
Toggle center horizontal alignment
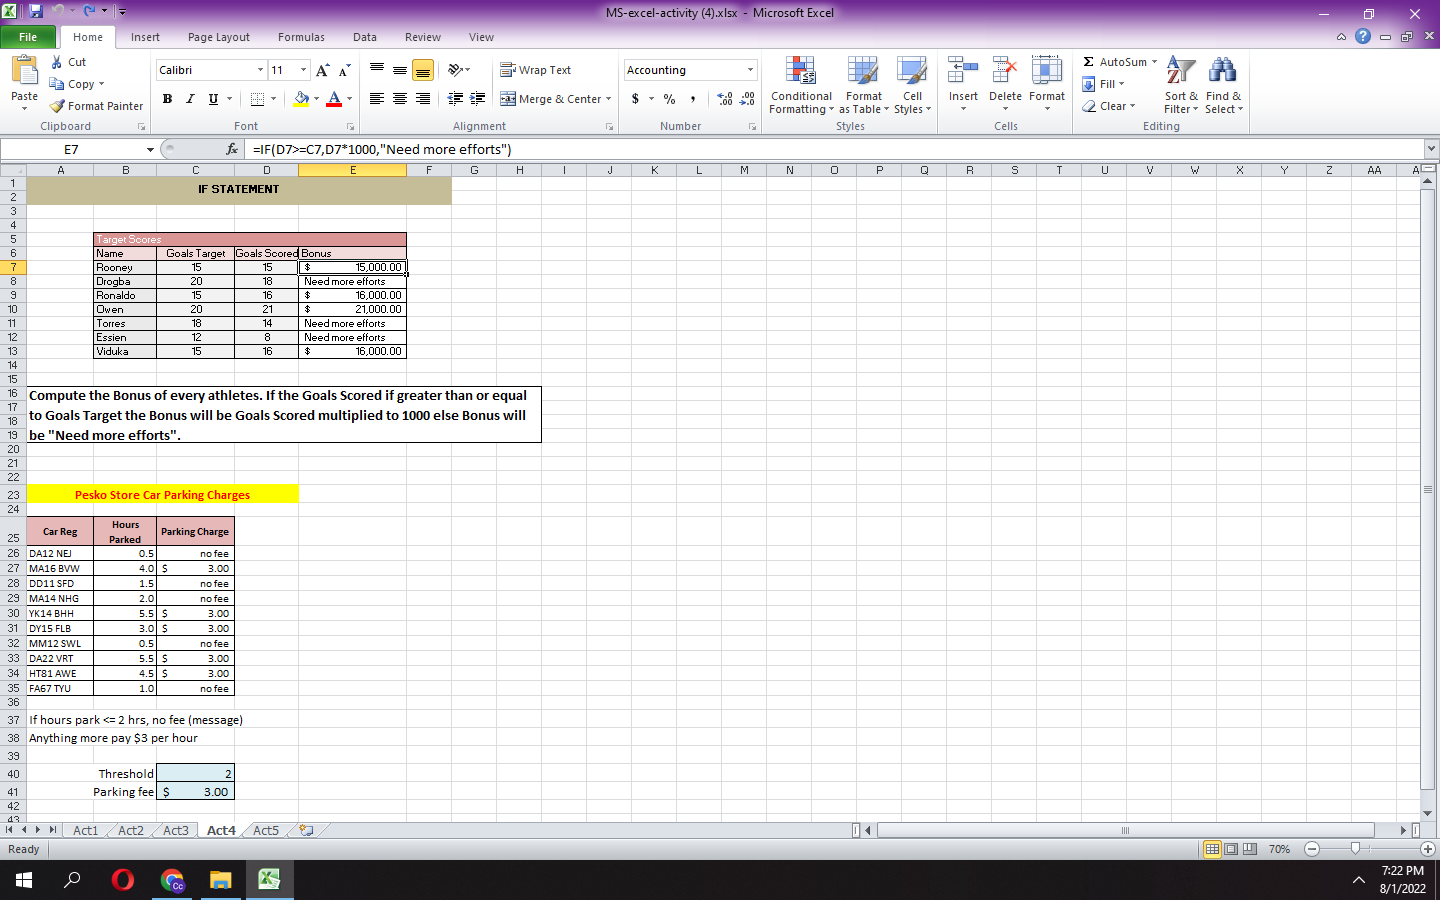[x=399, y=99]
